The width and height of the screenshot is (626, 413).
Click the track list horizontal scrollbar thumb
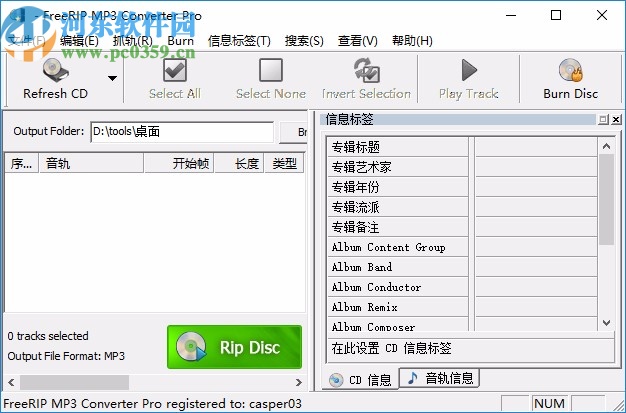75,382
